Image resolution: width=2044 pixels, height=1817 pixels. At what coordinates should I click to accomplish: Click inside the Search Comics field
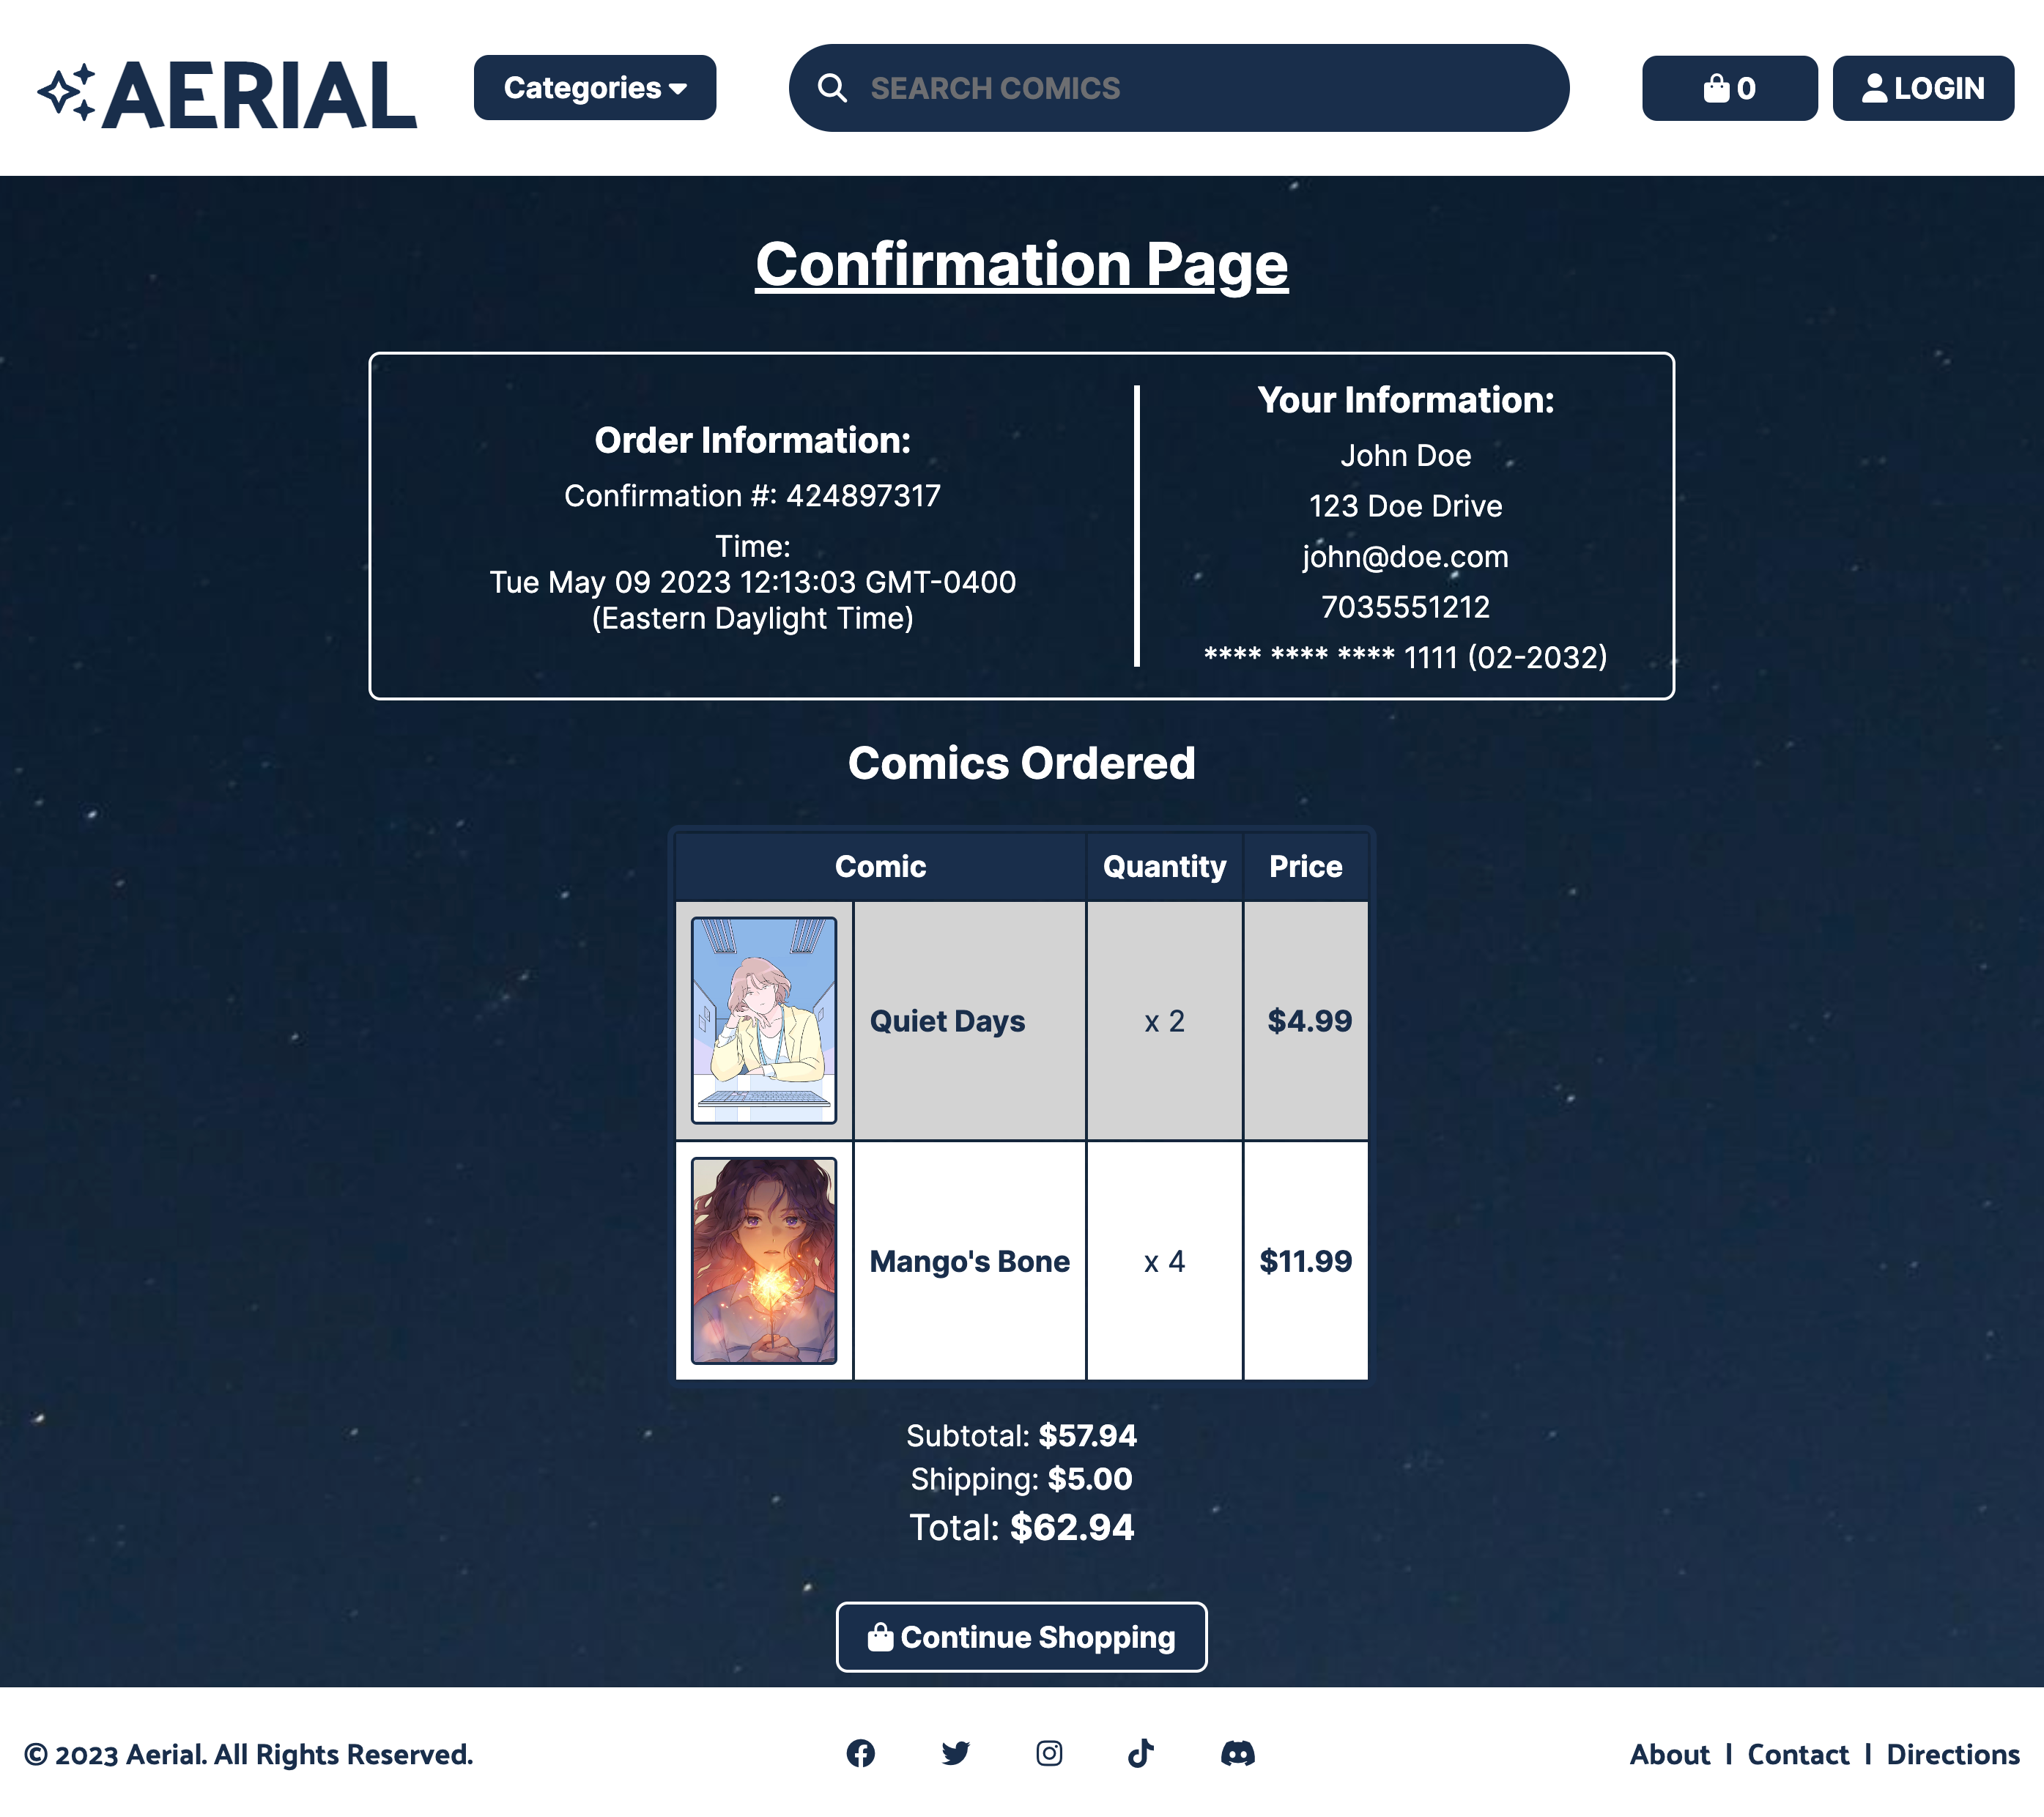1100,88
